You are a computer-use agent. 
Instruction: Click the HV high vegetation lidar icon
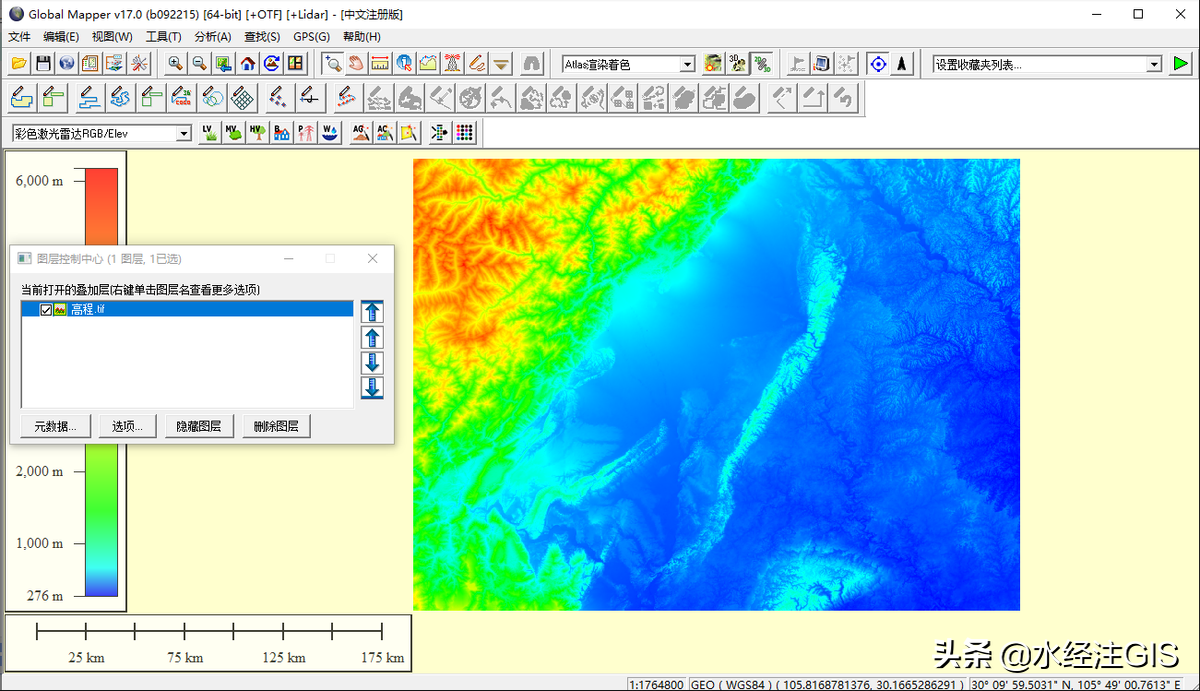tap(257, 132)
